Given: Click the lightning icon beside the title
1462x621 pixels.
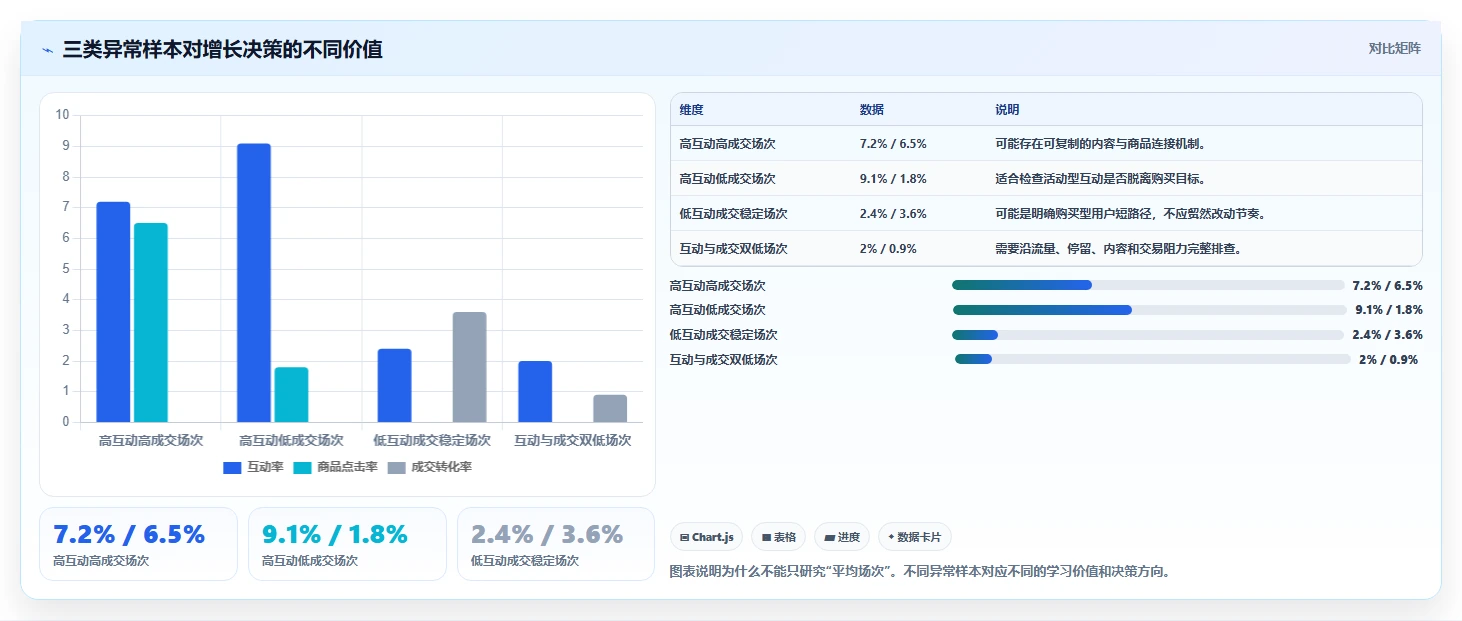Looking at the screenshot, I should coord(47,50).
